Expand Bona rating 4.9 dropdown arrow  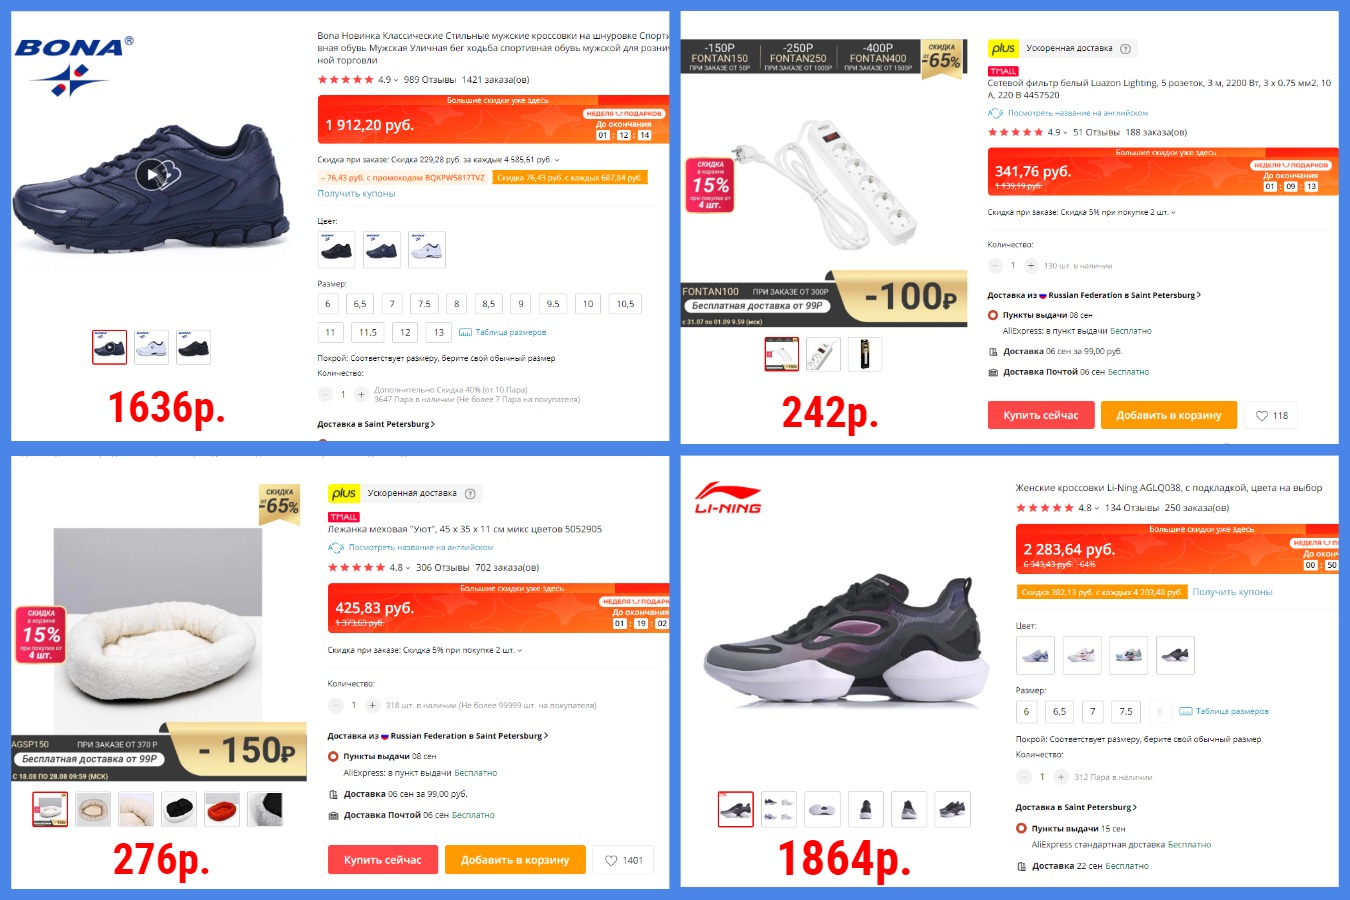click(x=396, y=80)
